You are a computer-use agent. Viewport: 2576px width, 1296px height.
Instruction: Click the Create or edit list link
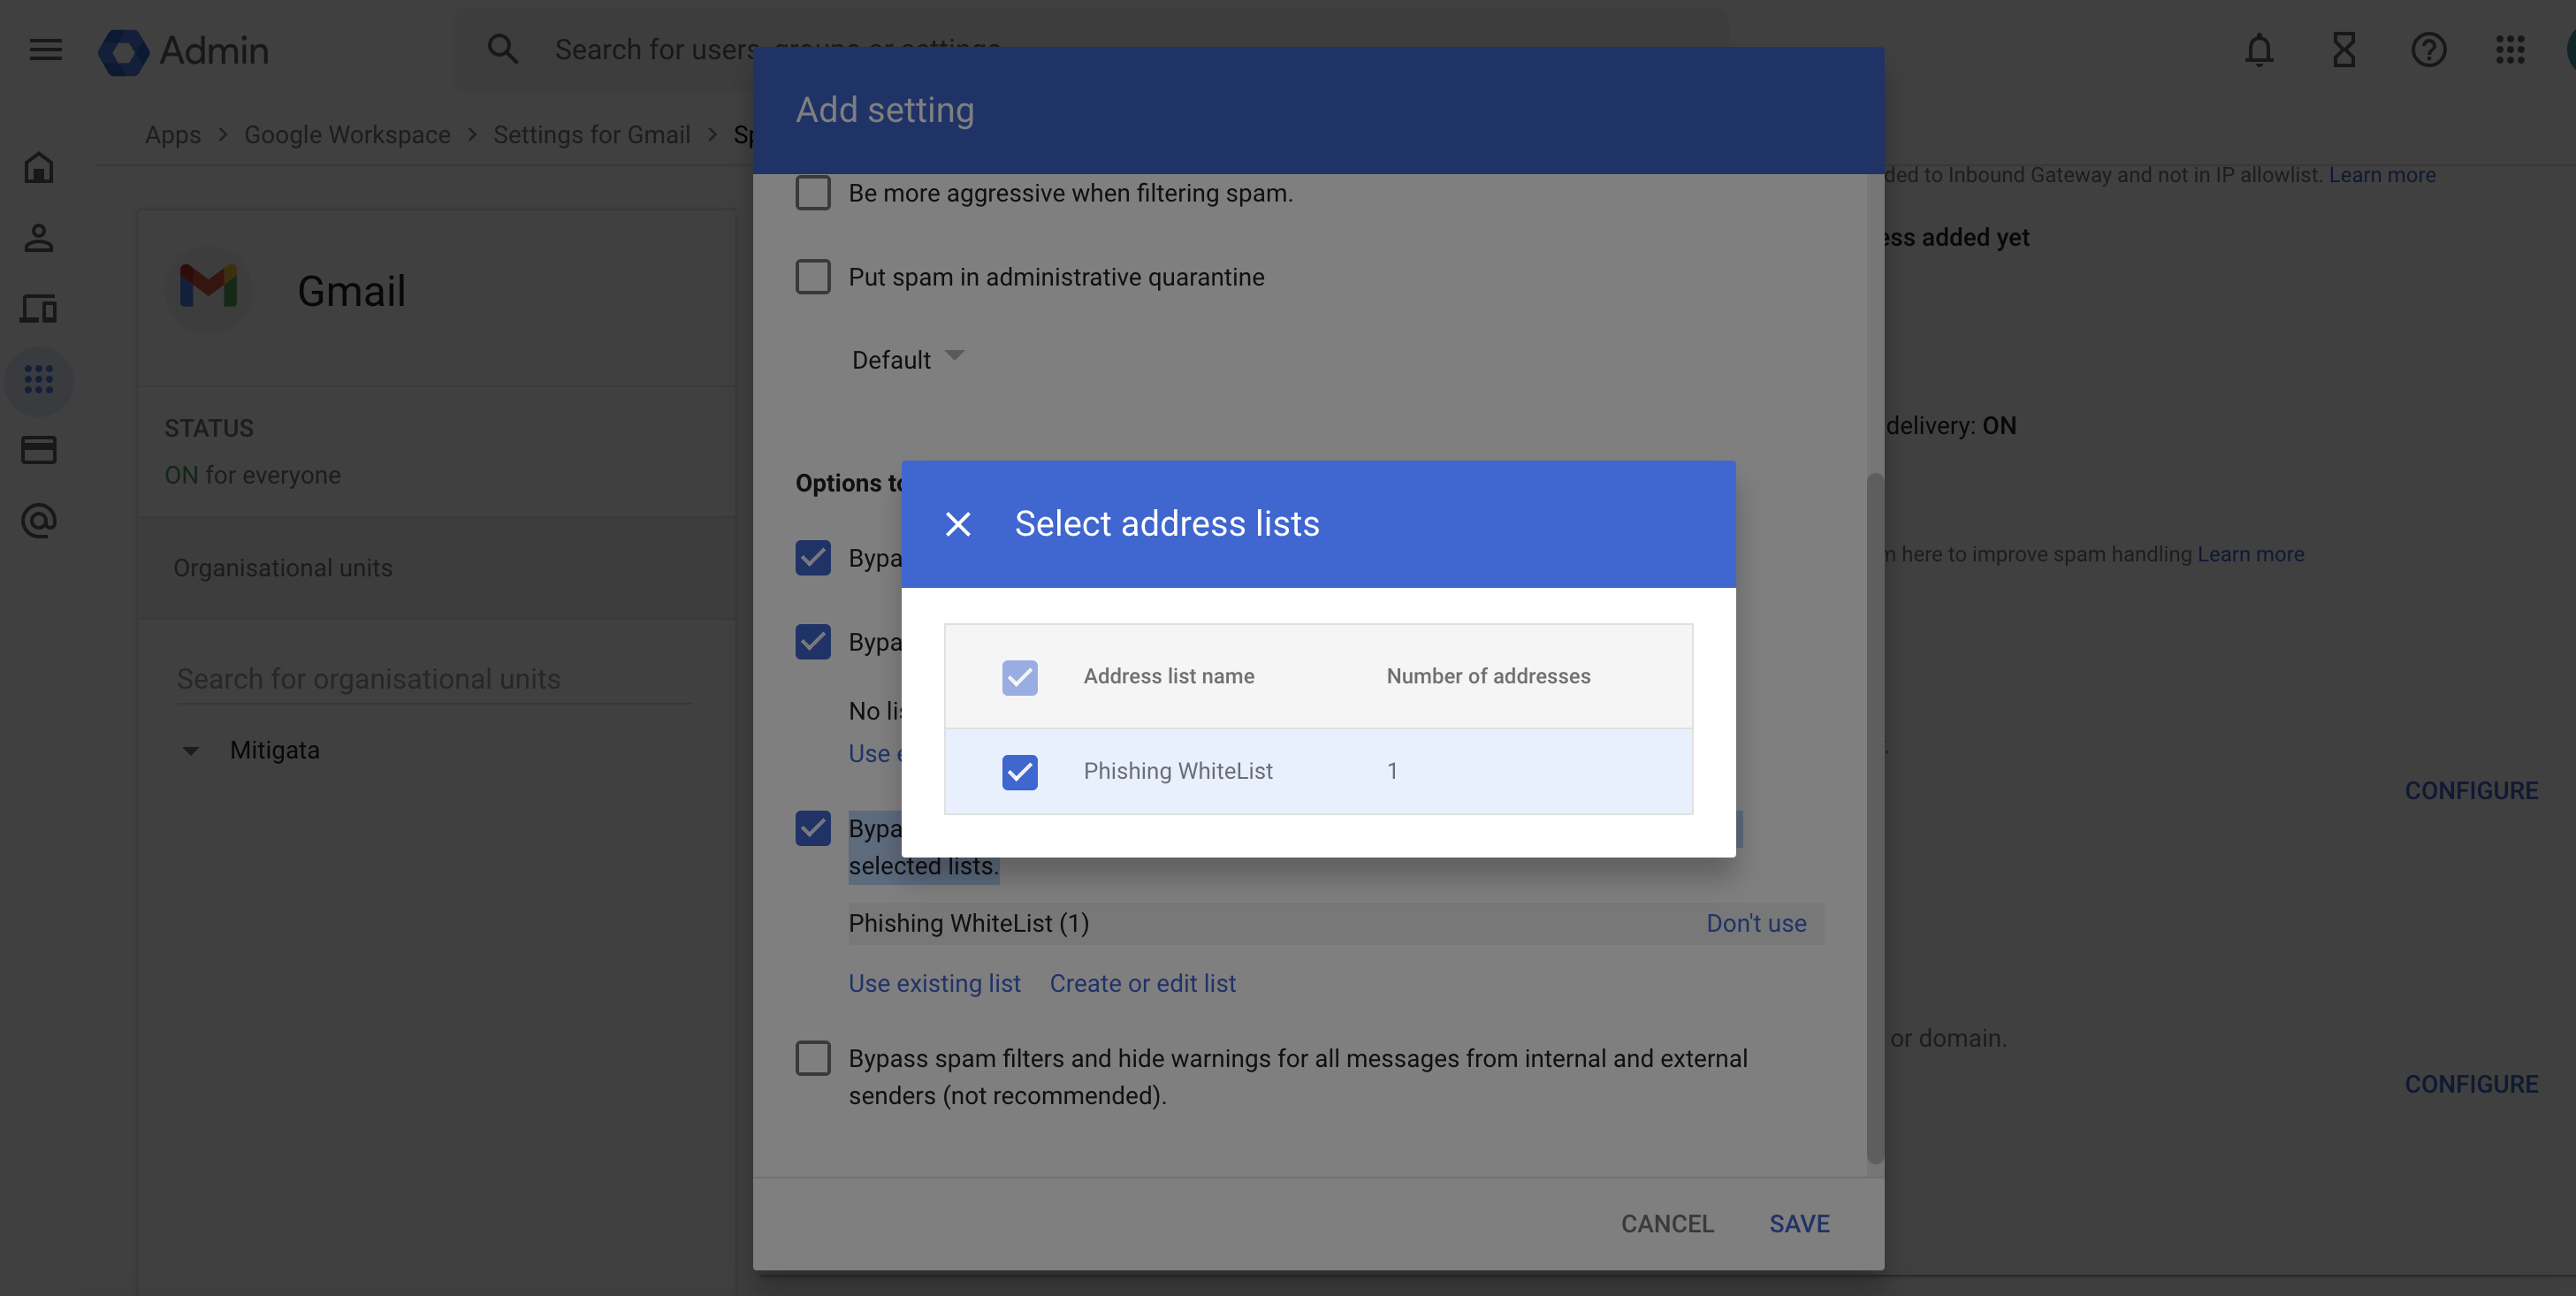point(1142,982)
